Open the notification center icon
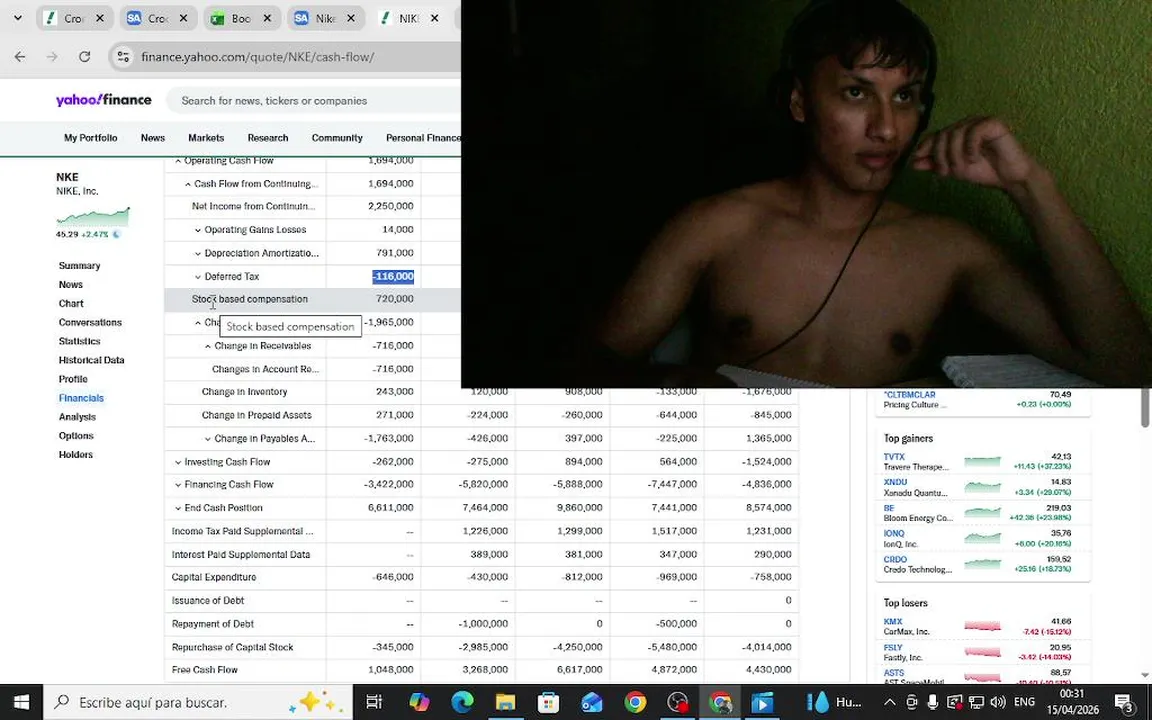This screenshot has width=1152, height=720. (x=1124, y=702)
